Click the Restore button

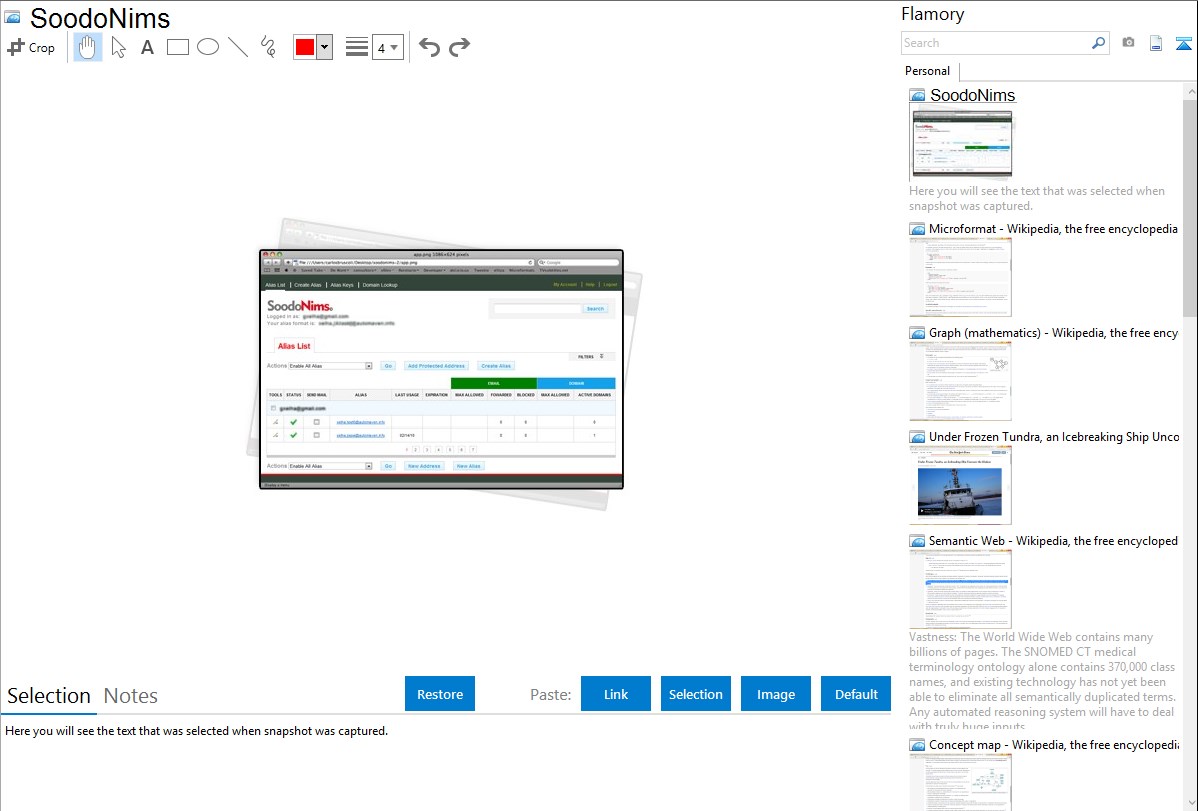pyautogui.click(x=440, y=693)
